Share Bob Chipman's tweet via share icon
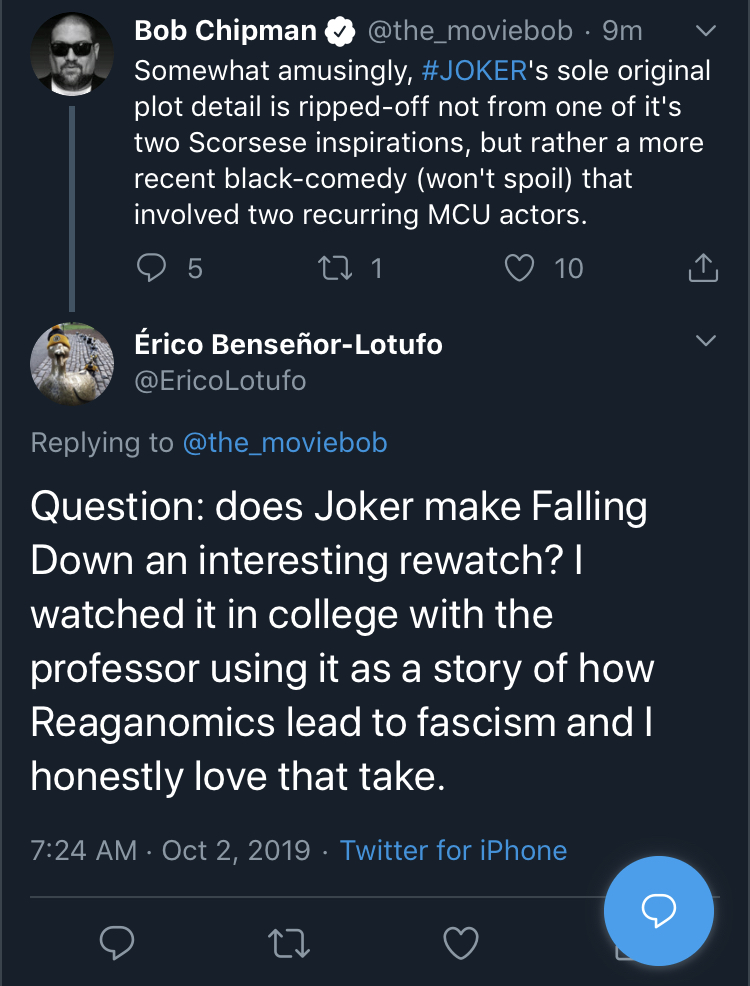The height and width of the screenshot is (986, 750). tap(703, 267)
